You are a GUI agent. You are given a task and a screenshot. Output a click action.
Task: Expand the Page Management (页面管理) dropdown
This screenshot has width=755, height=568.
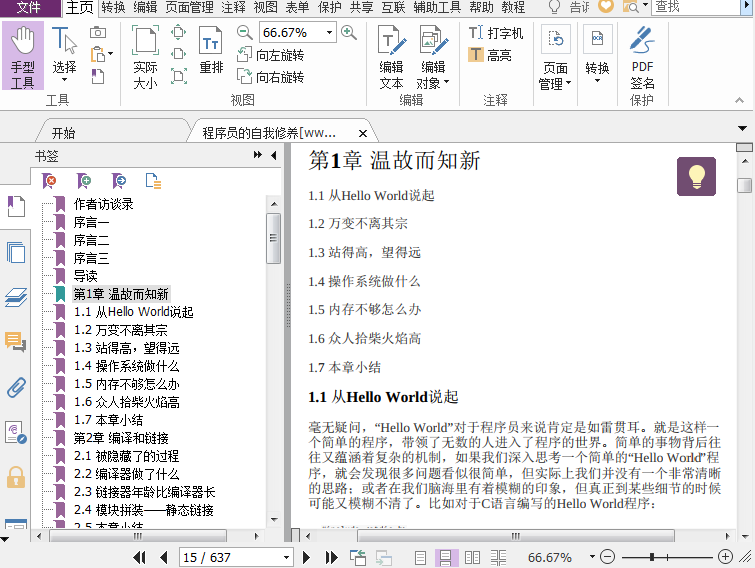tap(555, 58)
